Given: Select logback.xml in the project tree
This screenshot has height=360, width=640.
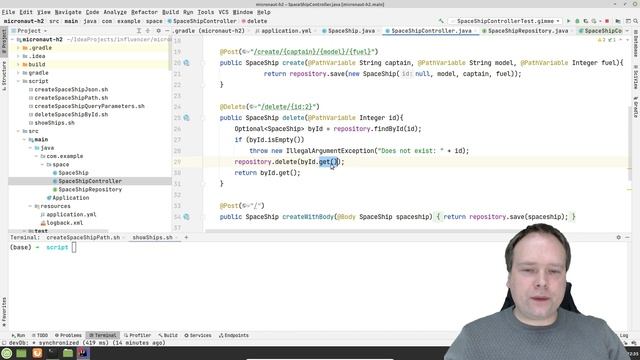Looking at the screenshot, I should [64, 223].
